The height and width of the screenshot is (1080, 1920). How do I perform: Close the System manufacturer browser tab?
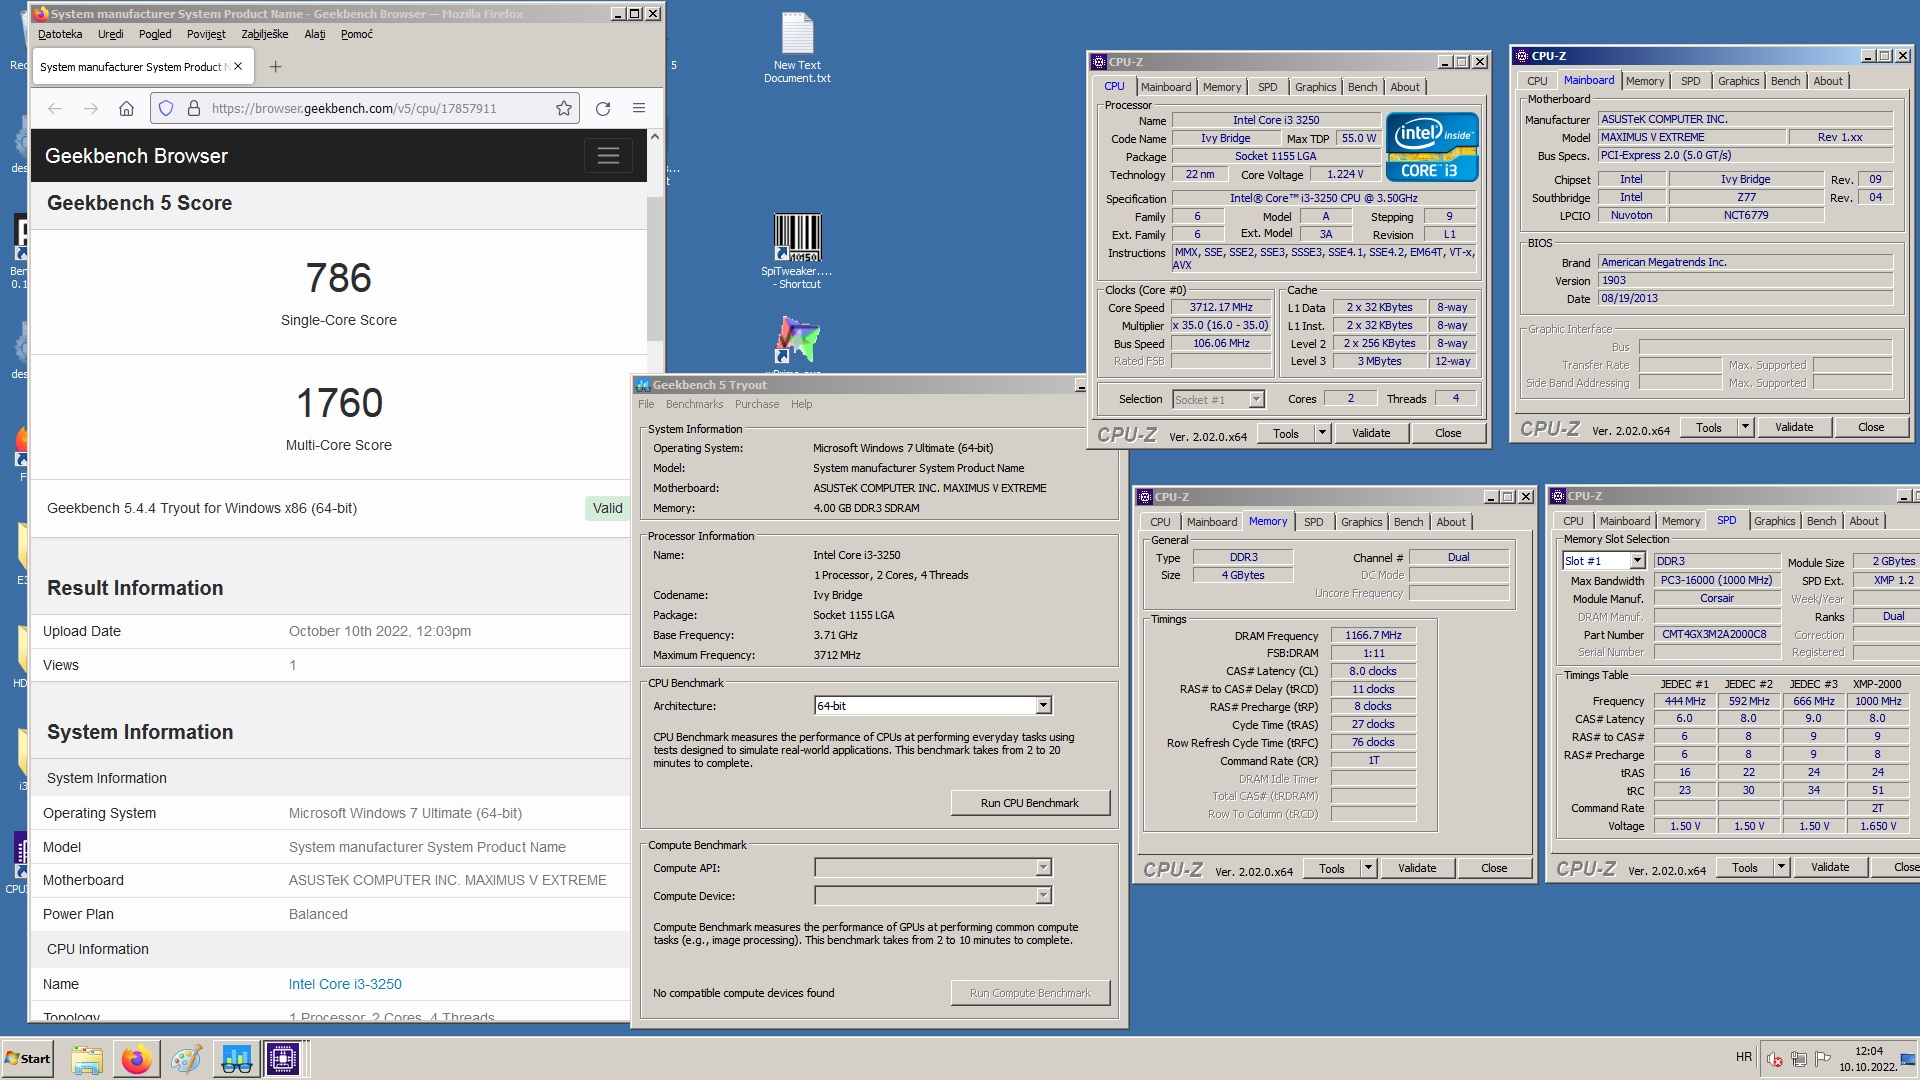click(x=238, y=67)
